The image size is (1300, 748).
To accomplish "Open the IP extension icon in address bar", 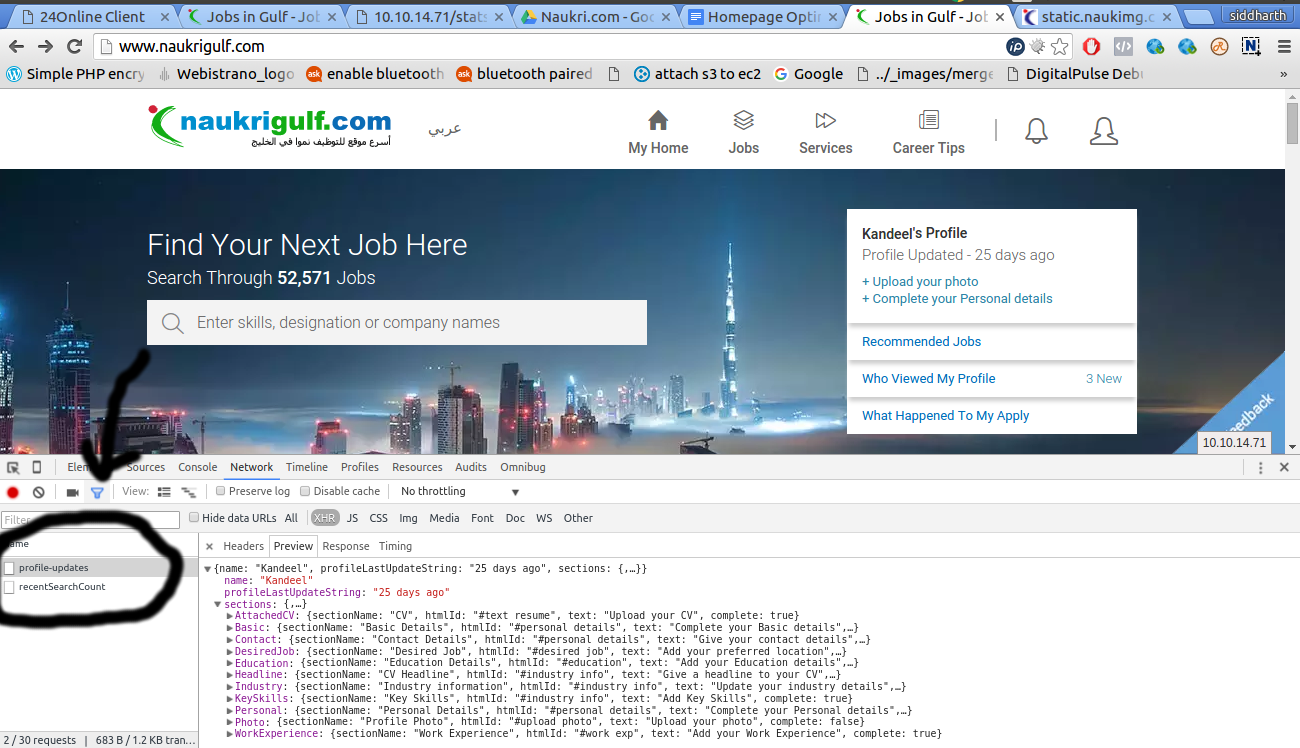I will tap(1015, 46).
